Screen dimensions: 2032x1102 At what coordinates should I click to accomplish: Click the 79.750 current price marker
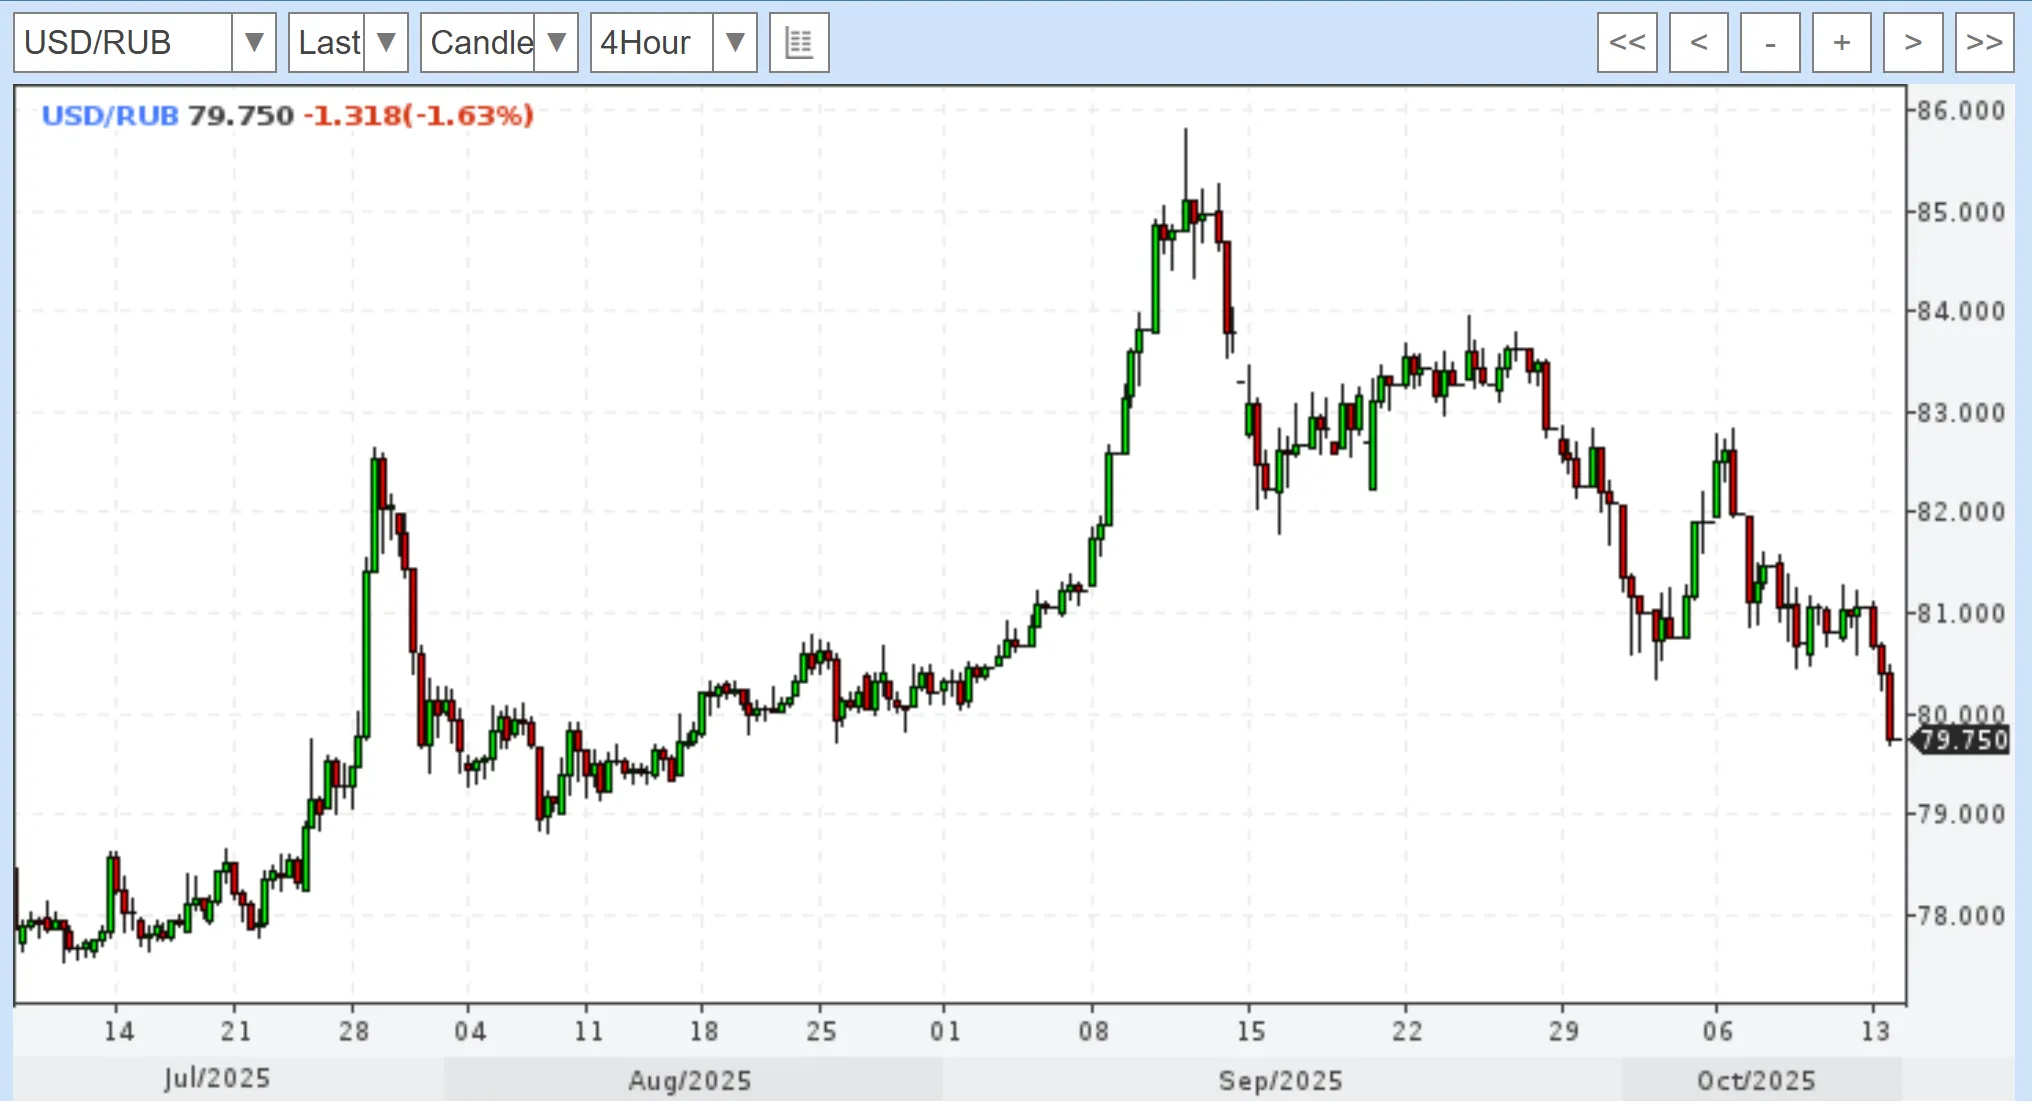click(1962, 741)
